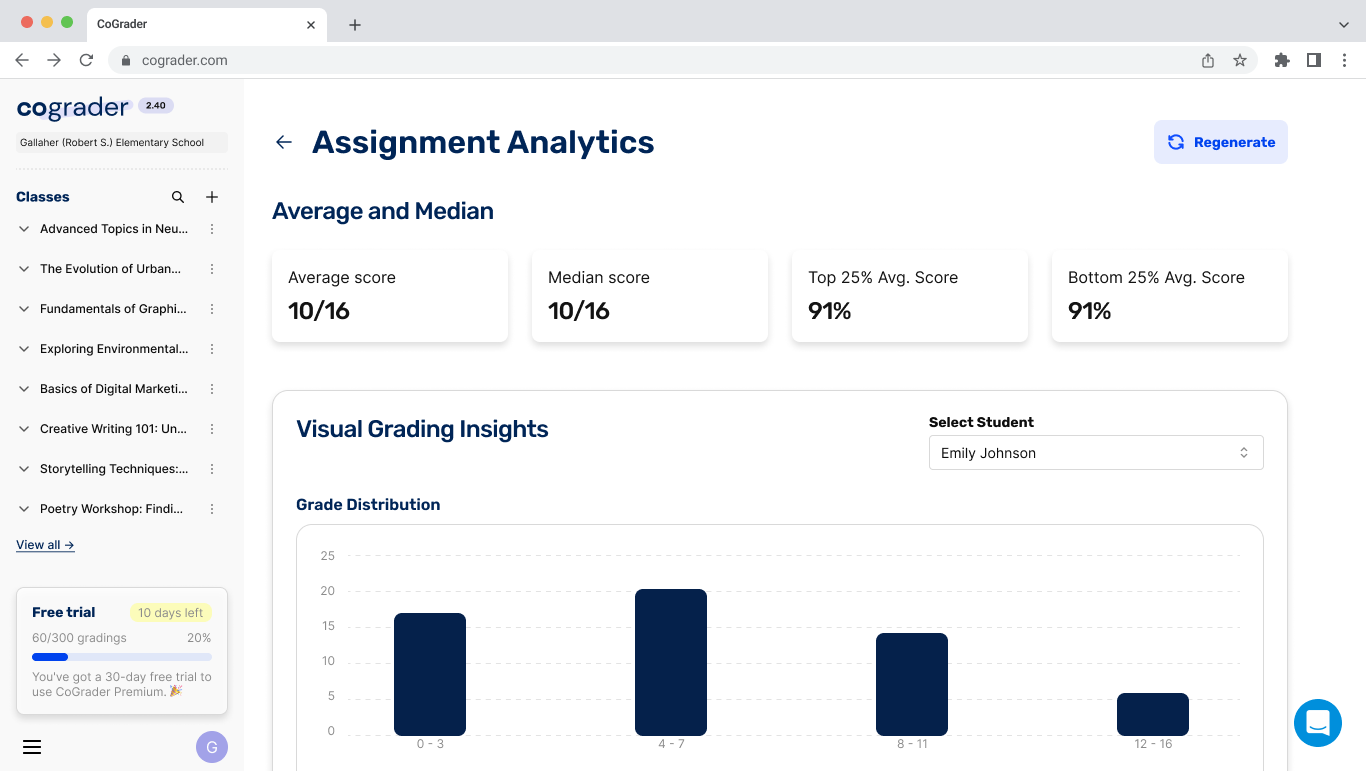Open the chat support bubble
The width and height of the screenshot is (1366, 771).
pos(1317,722)
